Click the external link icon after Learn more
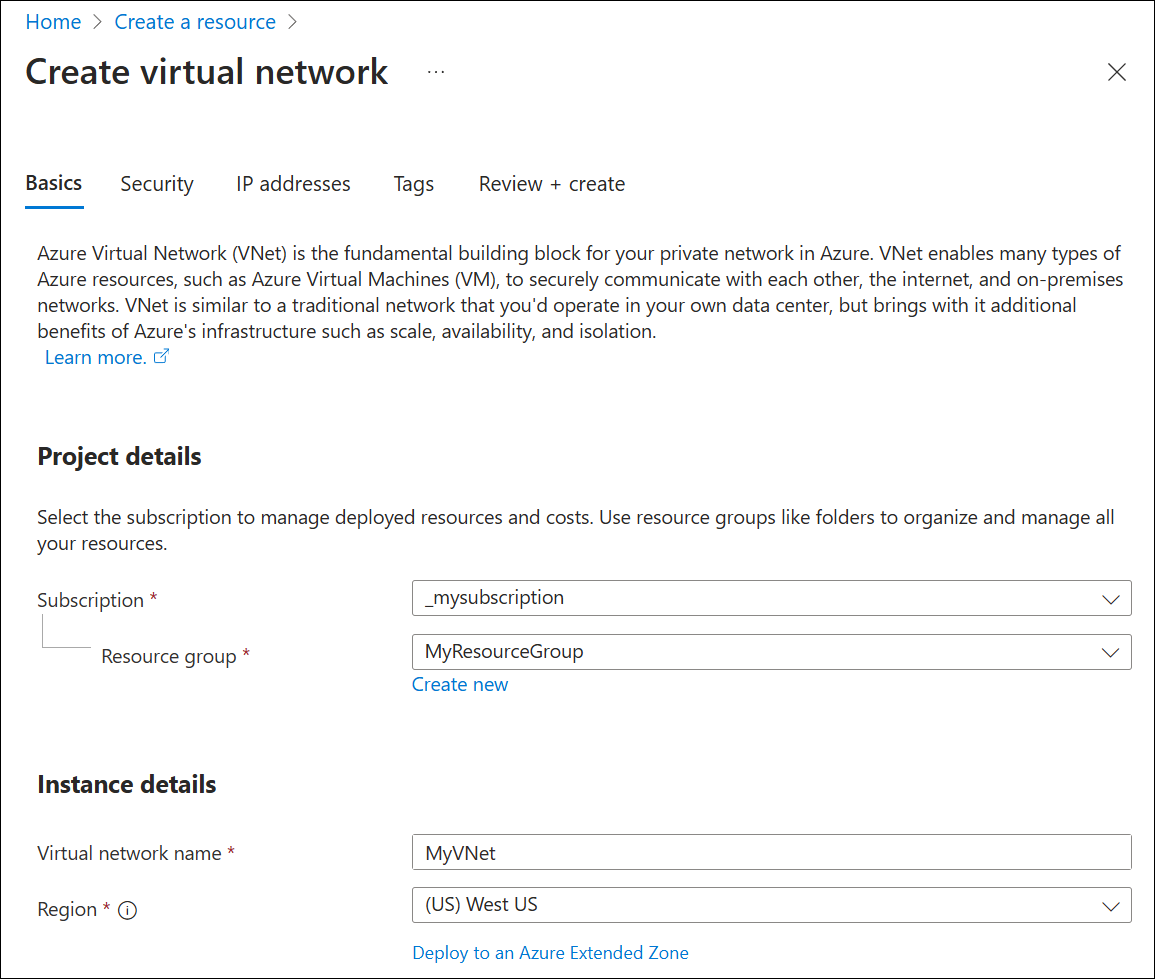Viewport: 1155px width, 979px height. click(161, 357)
